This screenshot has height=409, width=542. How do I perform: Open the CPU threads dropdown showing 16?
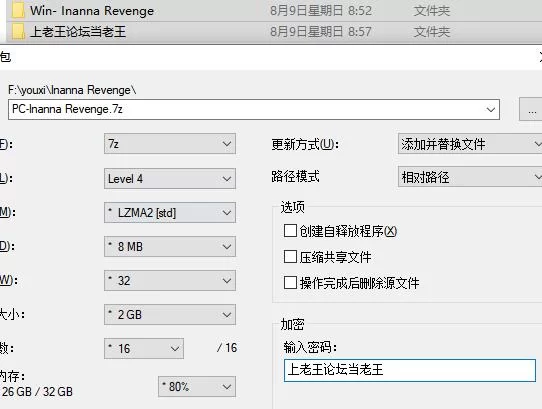pyautogui.click(x=144, y=348)
